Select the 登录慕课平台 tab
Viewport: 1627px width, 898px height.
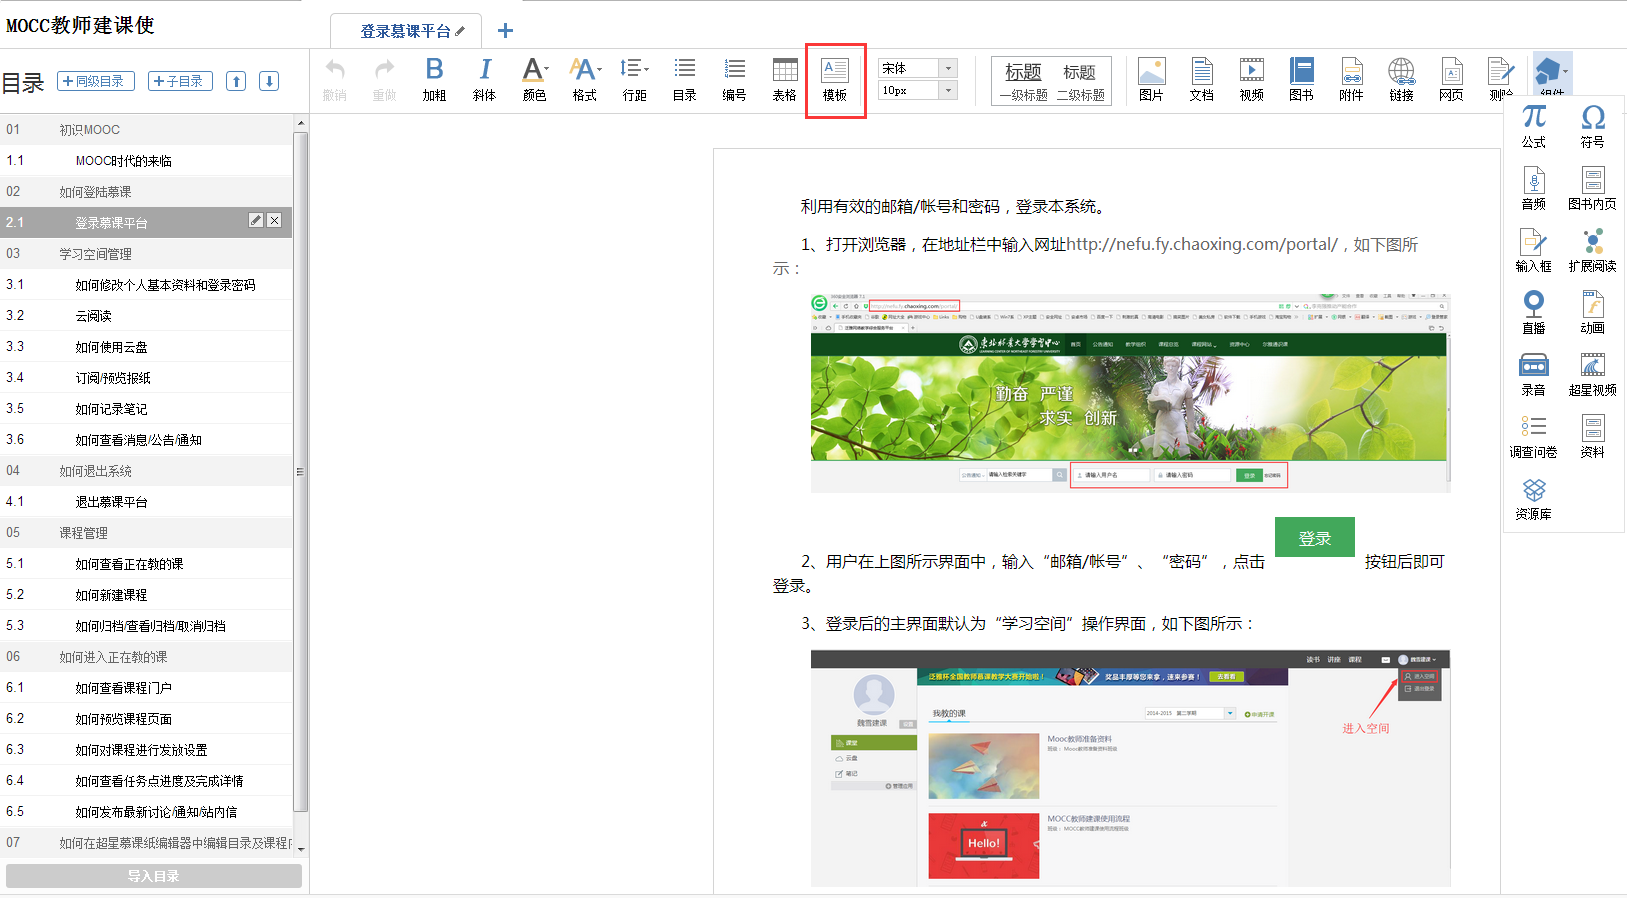coord(405,31)
